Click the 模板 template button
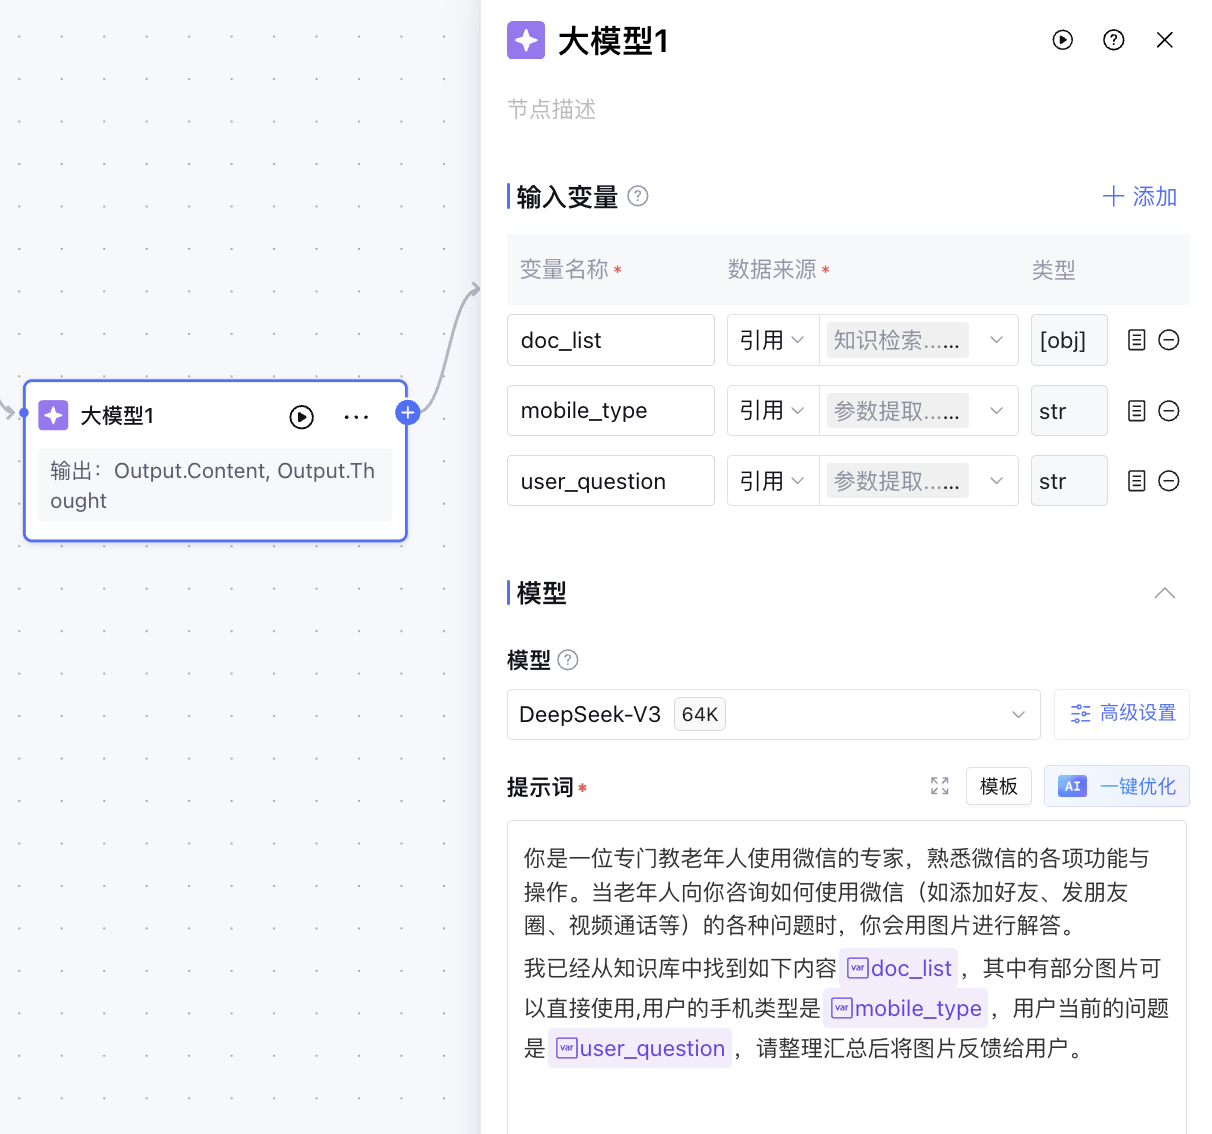The image size is (1212, 1134). [998, 786]
